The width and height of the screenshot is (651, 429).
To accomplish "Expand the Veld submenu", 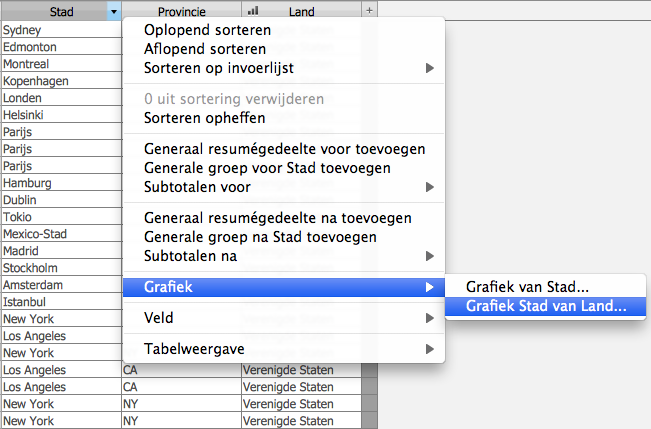I will click(284, 318).
